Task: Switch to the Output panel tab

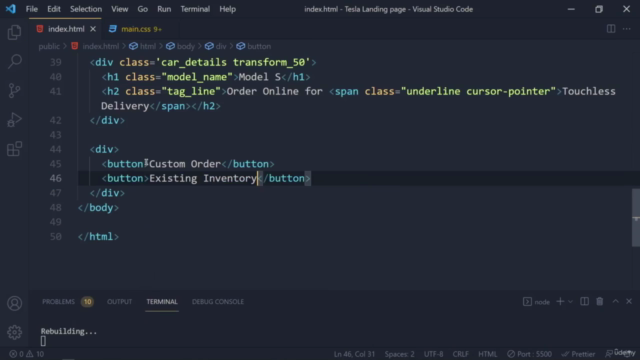Action: [x=120, y=302]
